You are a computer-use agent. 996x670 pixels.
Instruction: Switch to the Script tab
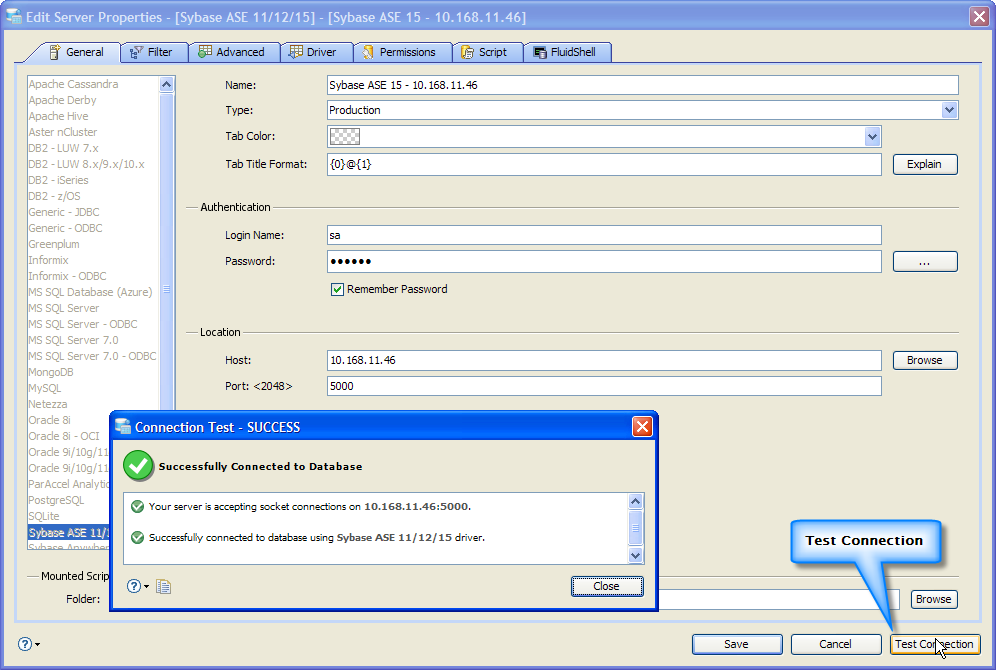pos(487,52)
